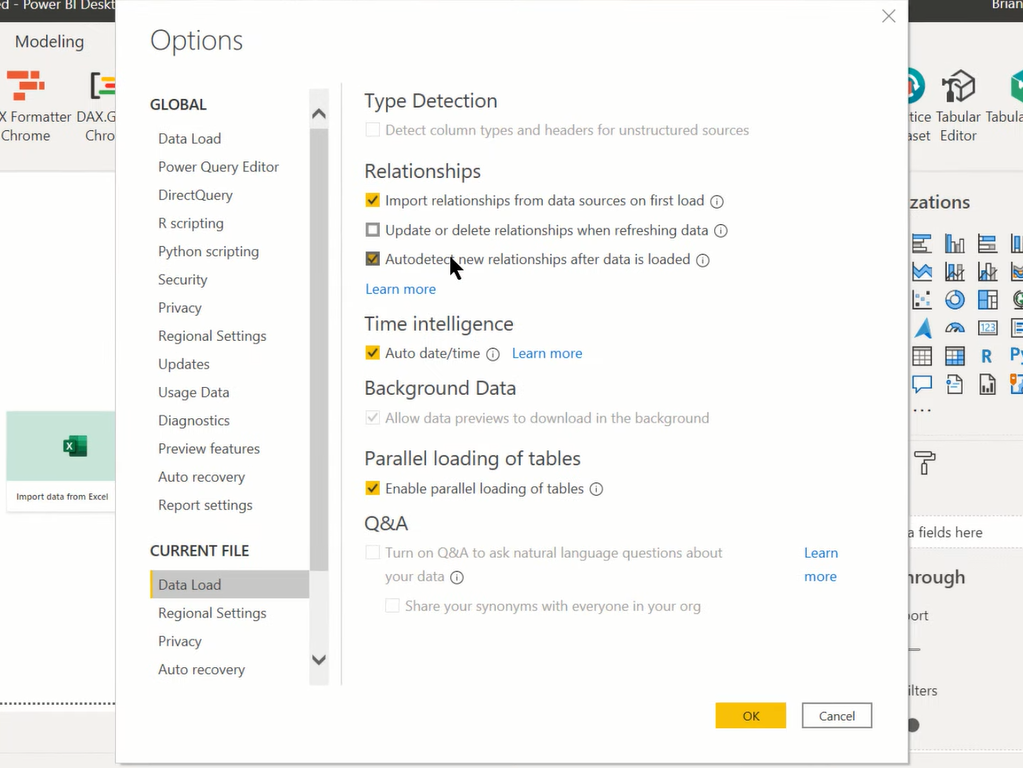Select the table visual

point(922,356)
